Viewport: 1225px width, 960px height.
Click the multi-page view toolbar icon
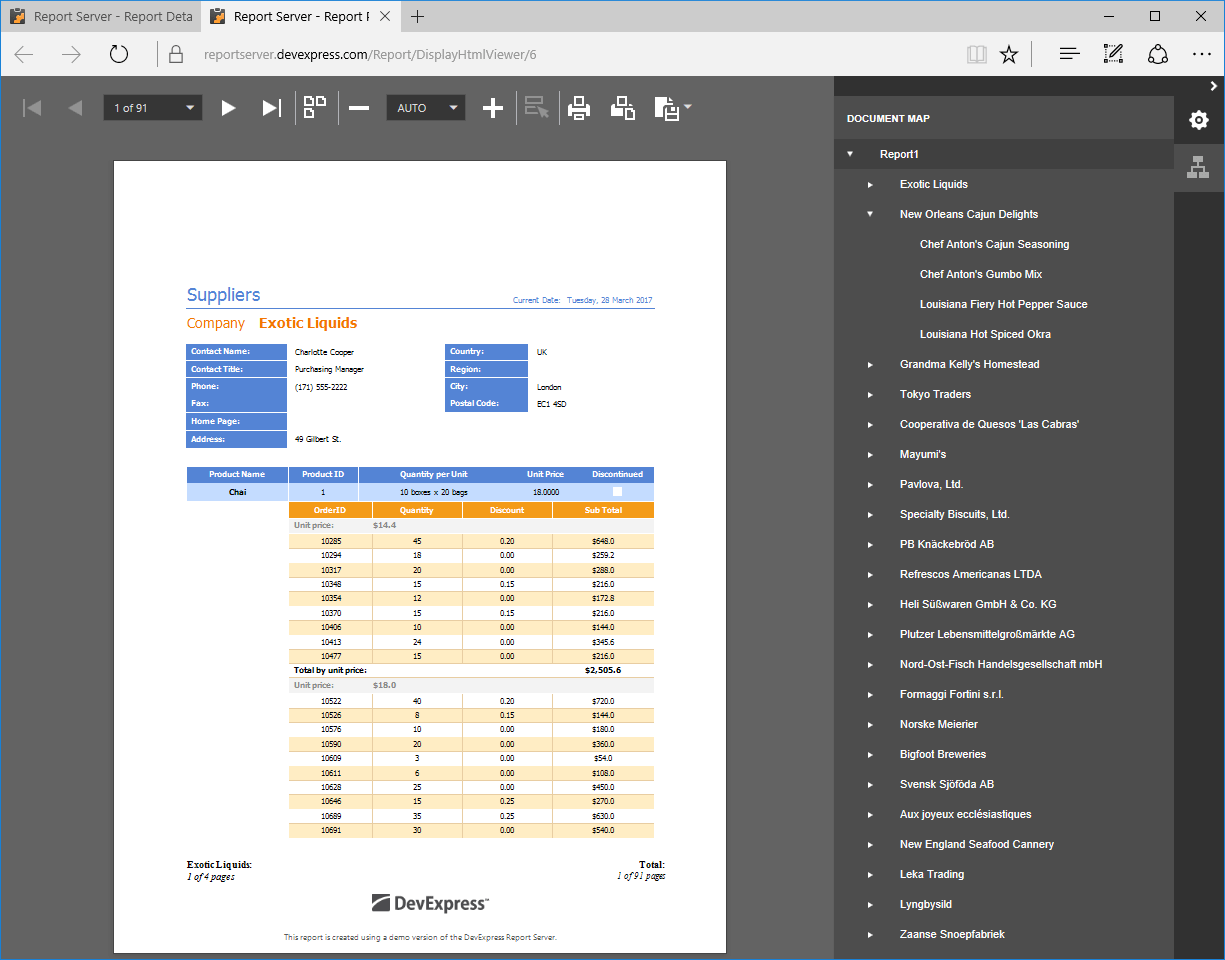click(314, 107)
